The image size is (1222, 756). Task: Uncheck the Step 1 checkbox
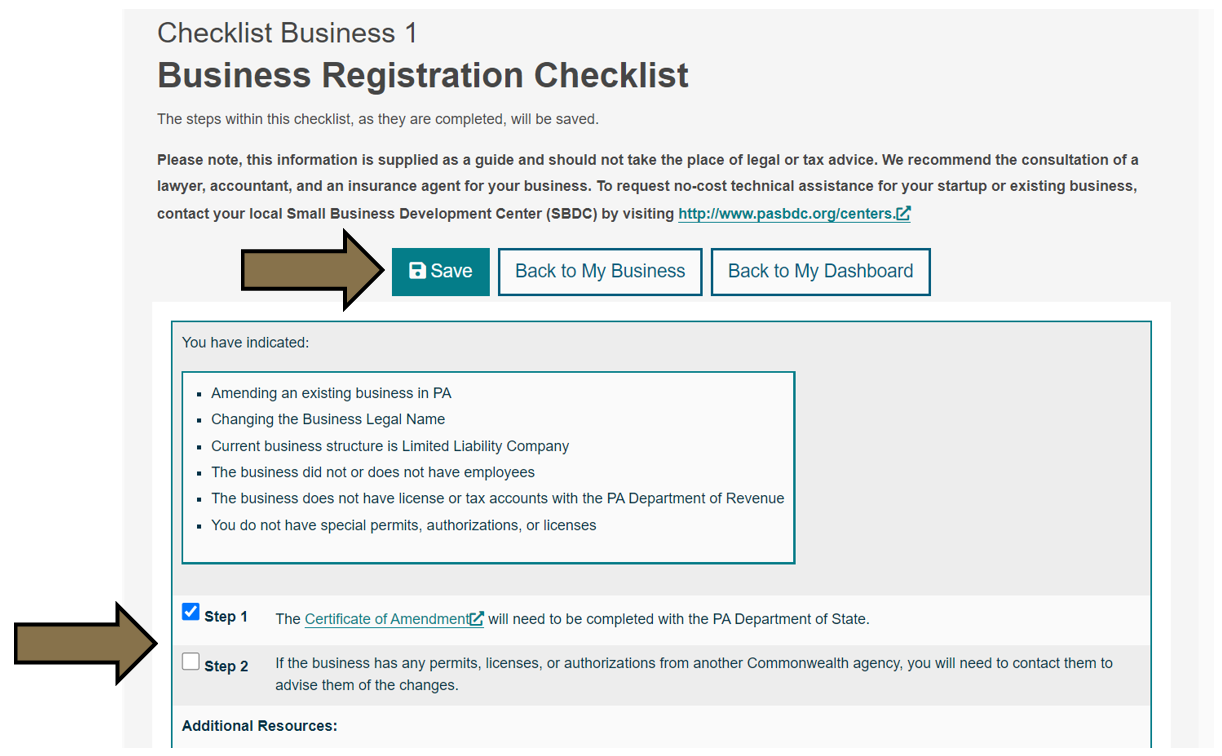tap(190, 611)
